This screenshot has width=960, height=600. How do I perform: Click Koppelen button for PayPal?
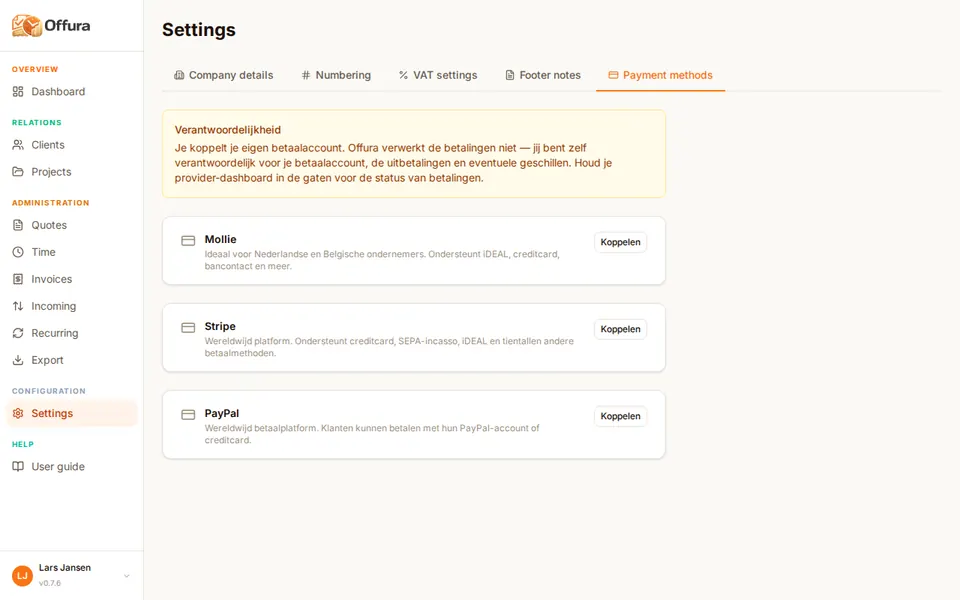(620, 416)
